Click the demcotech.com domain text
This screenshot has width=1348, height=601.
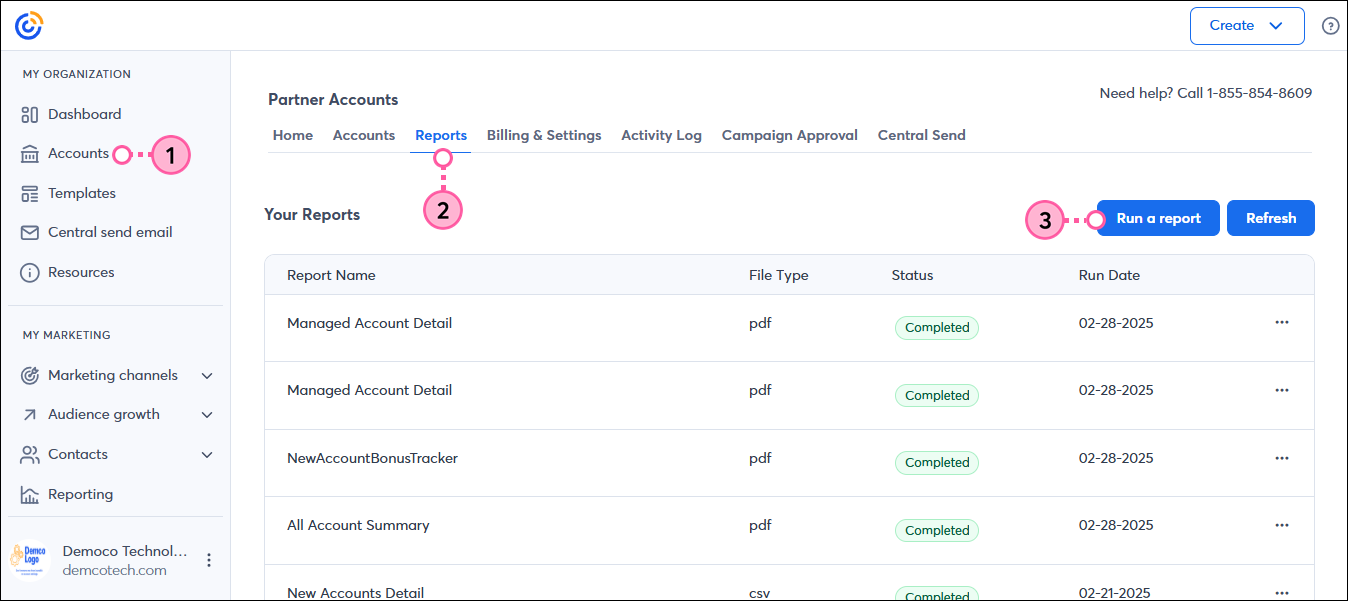pos(114,570)
